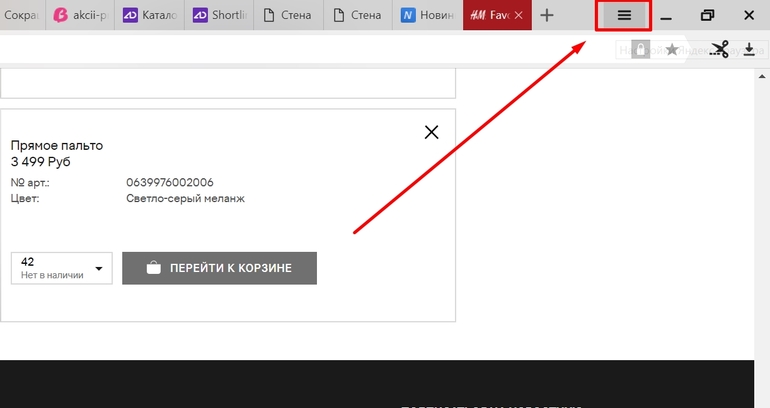The height and width of the screenshot is (408, 770).
Task: Minimize the browser window
Action: pos(665,16)
